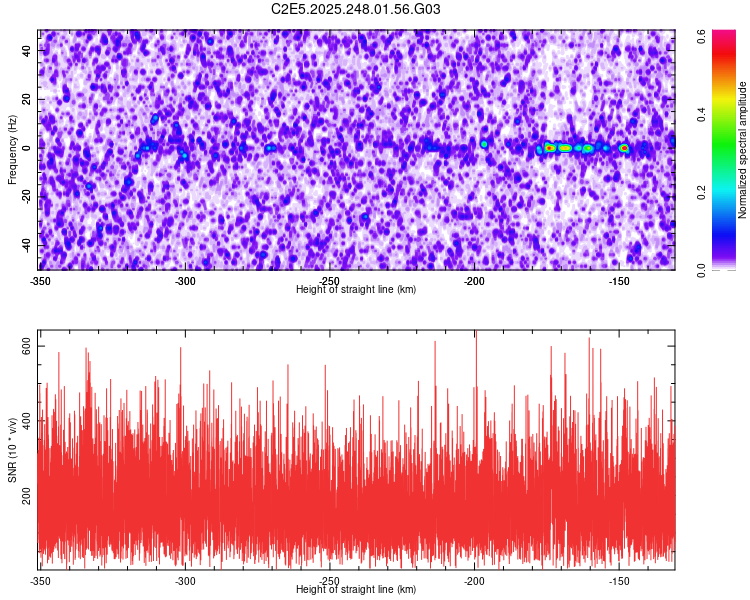Click the bright red hotspot near -150 km
The width and height of the screenshot is (750, 600).
click(x=624, y=148)
